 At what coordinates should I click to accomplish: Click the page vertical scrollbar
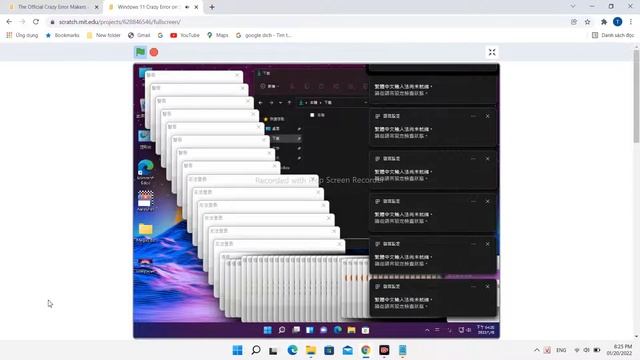pos(636,97)
